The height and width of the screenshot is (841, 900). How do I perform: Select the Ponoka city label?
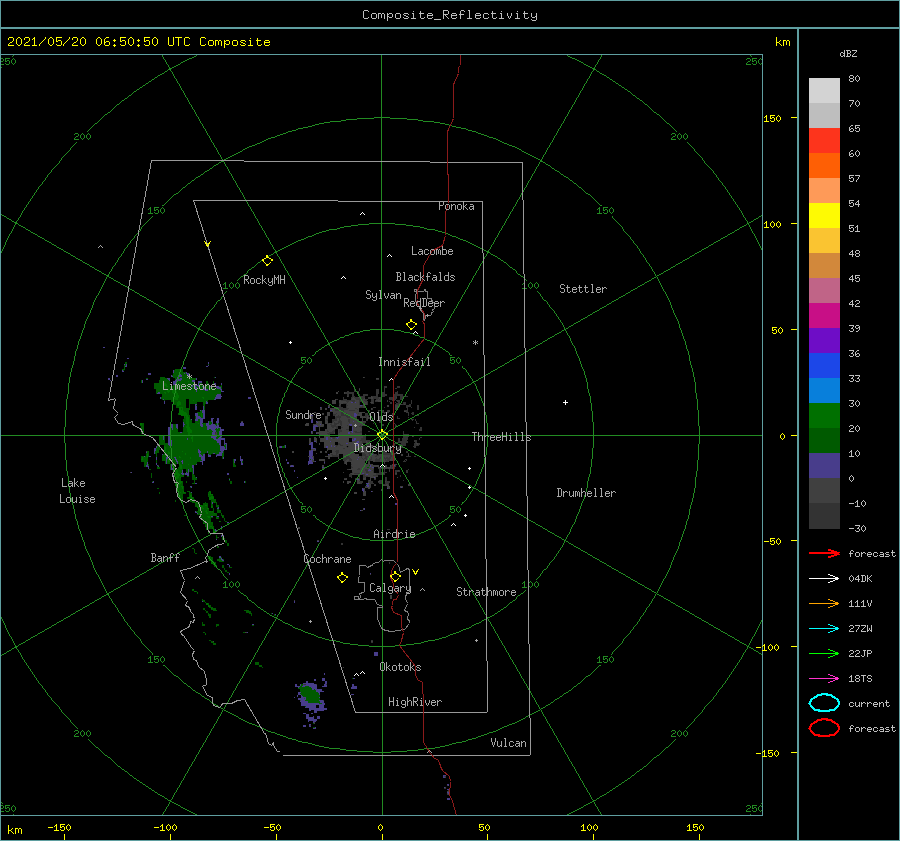[456, 206]
